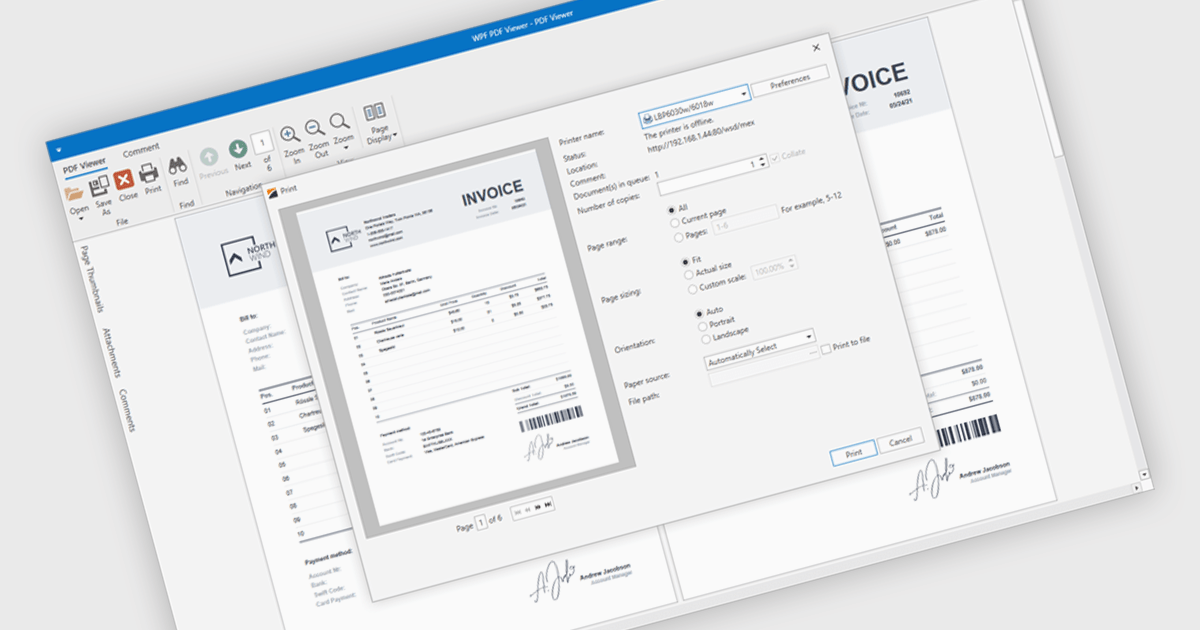Click the Print dialog title icon

(x=274, y=191)
